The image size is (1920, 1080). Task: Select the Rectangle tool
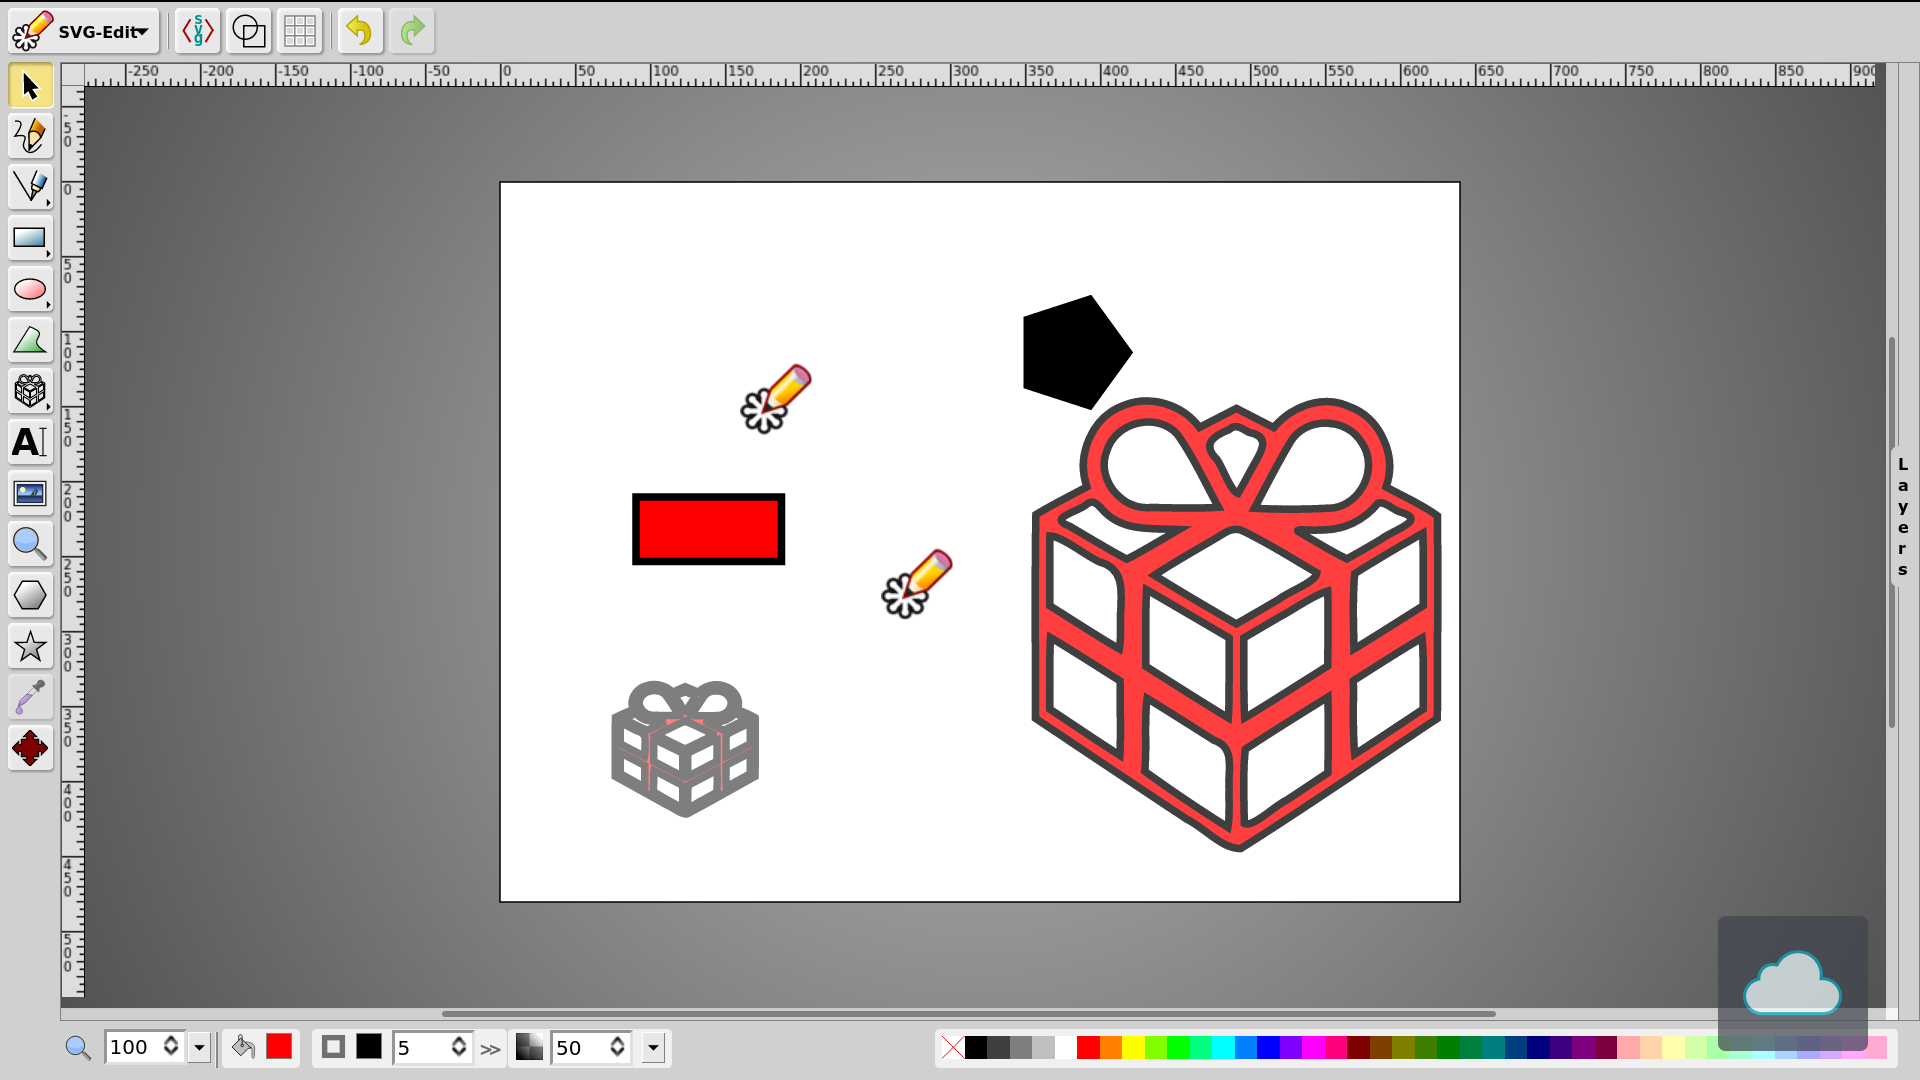coord(30,238)
